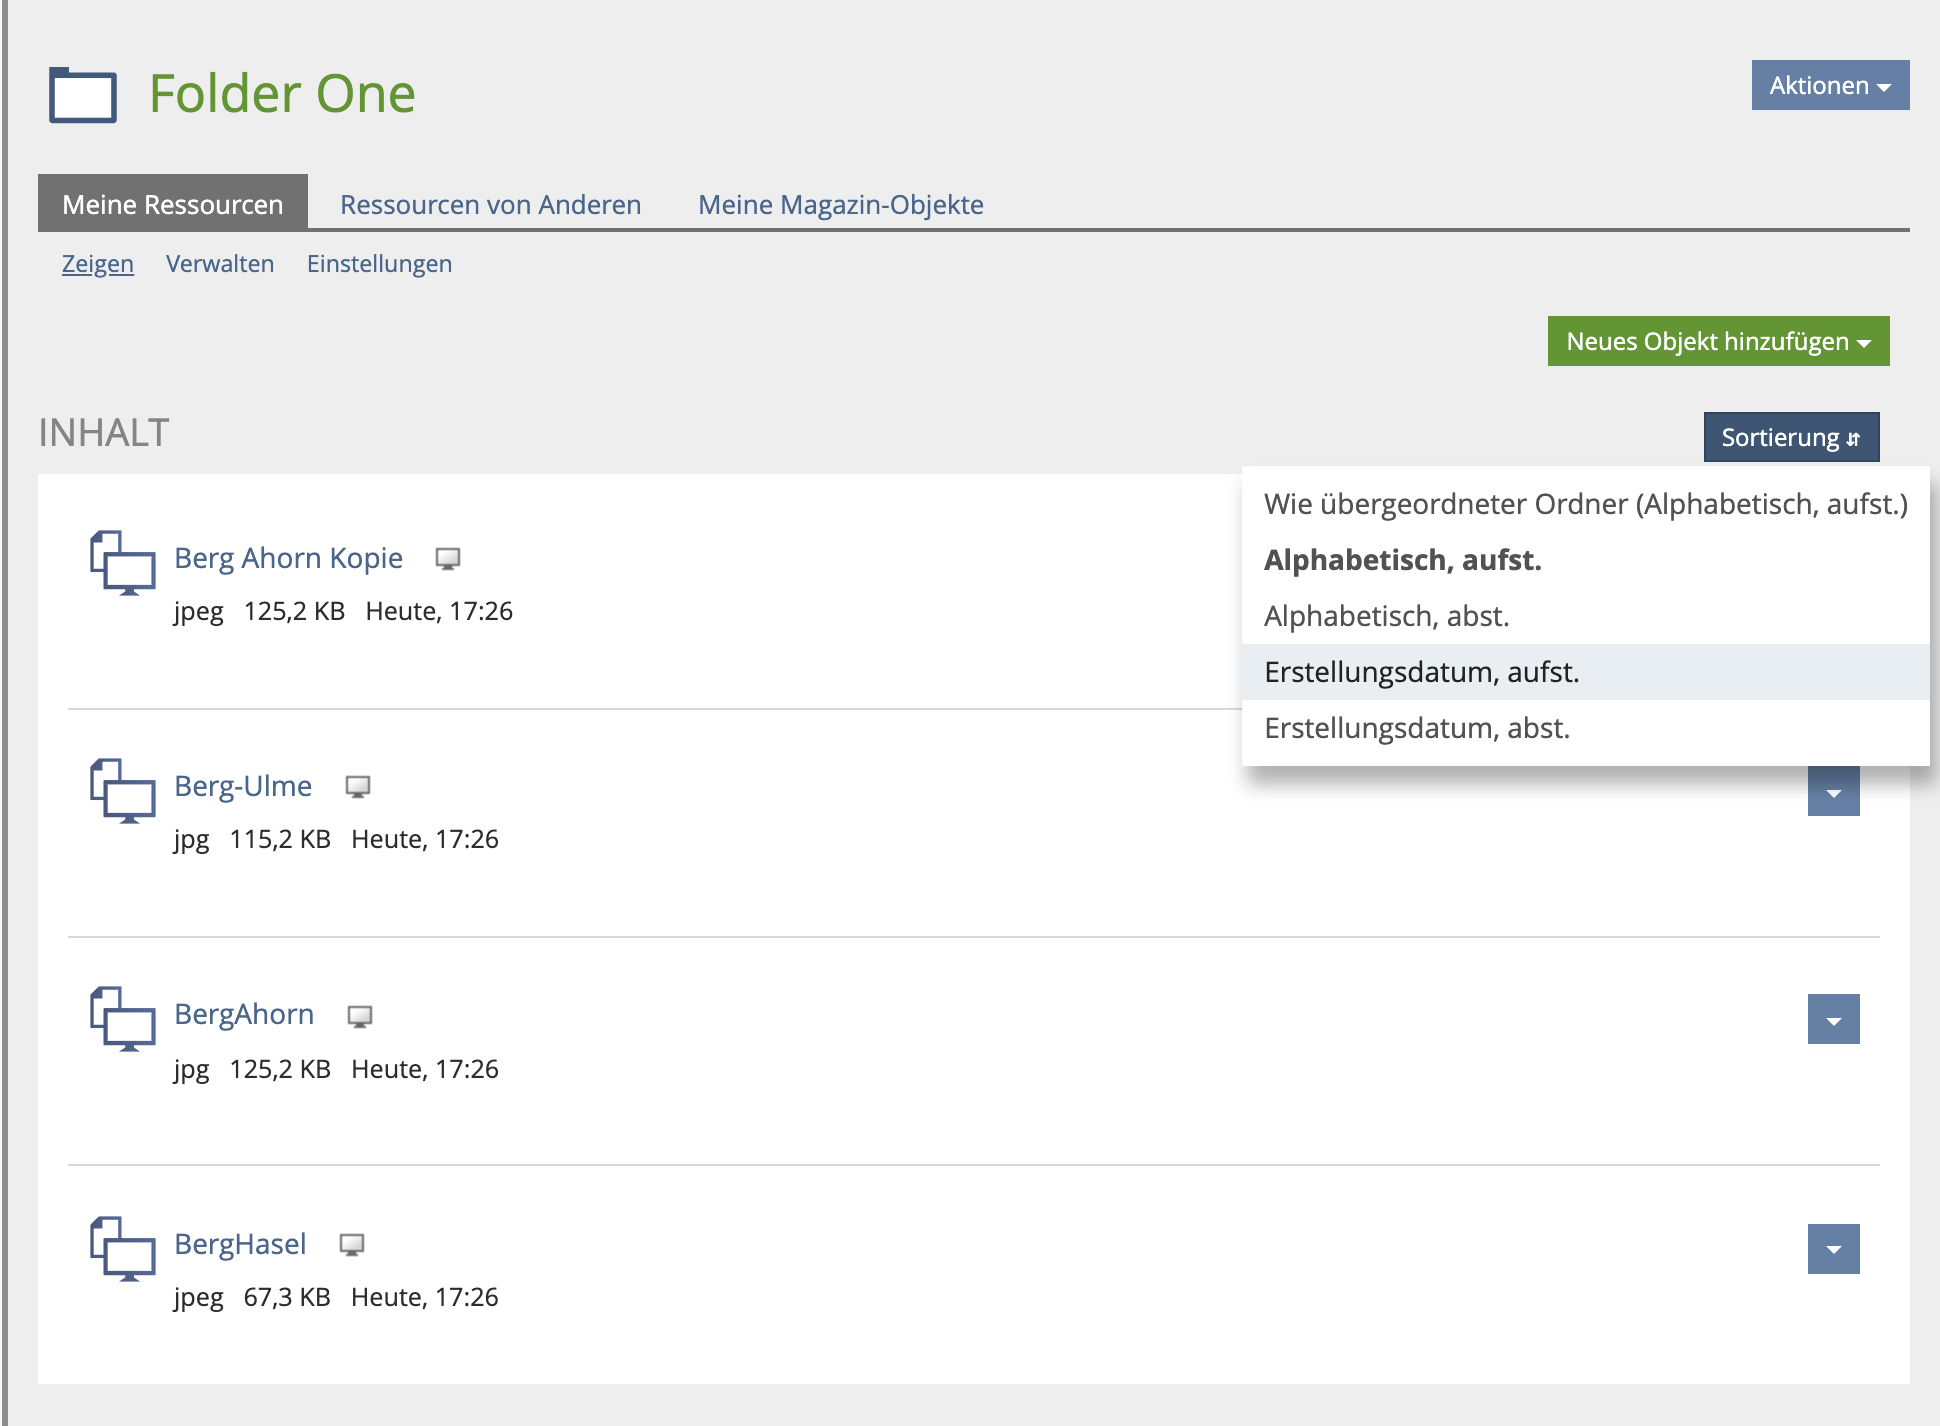Switch to Ressourcen von Anderen tab
This screenshot has height=1426, width=1940.
[x=490, y=205]
